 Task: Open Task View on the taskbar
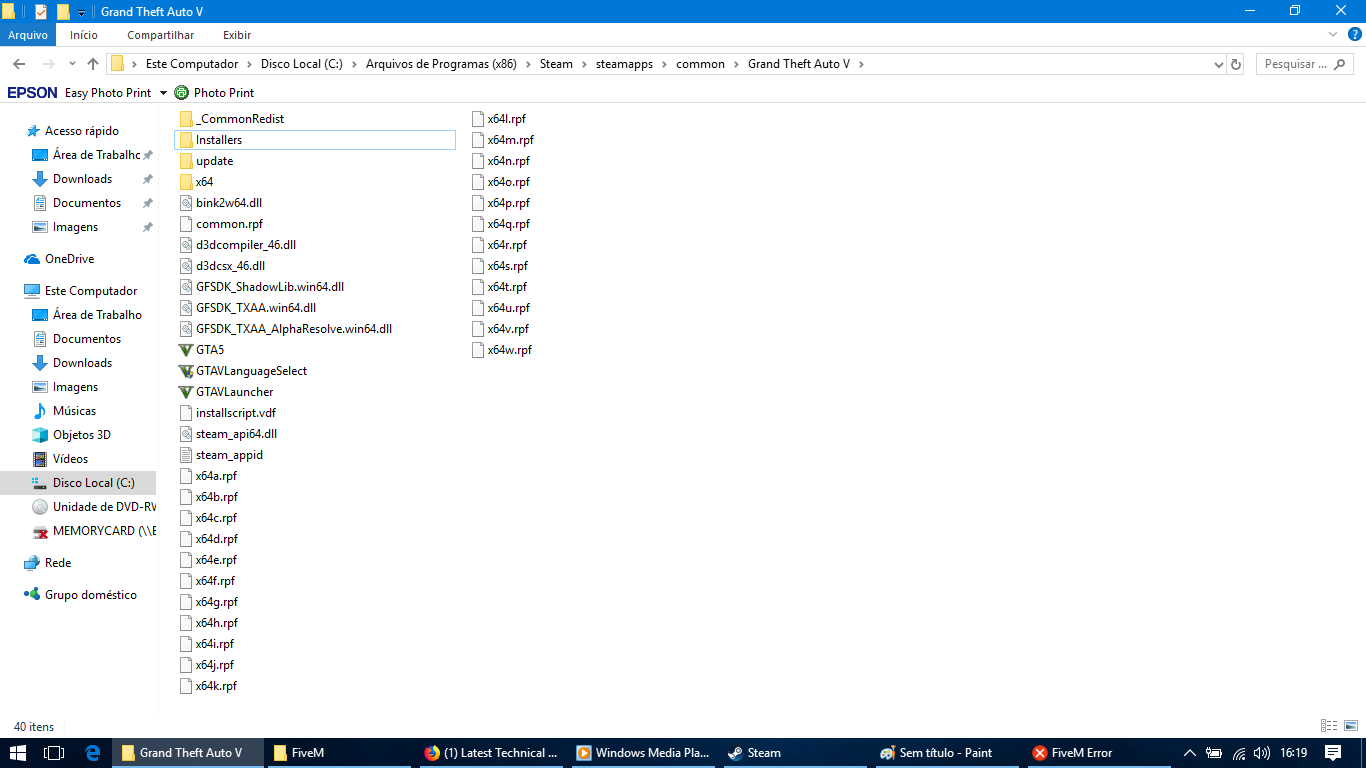click(x=54, y=753)
